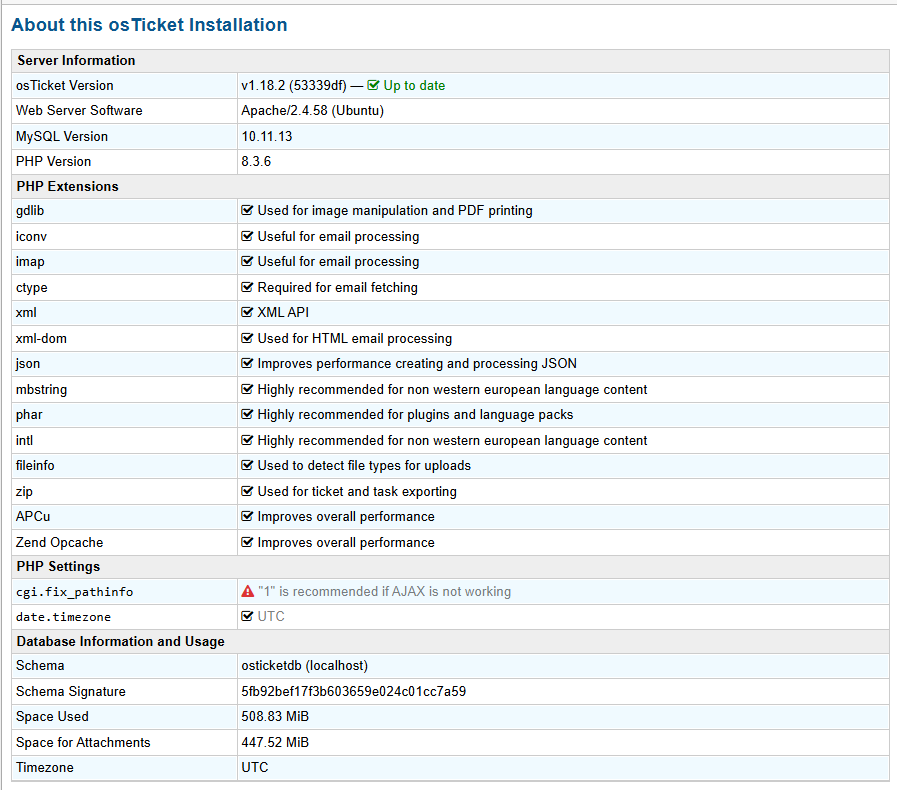Click the green Up to date status text
Image resolution: width=897 pixels, height=790 pixels.
click(414, 85)
